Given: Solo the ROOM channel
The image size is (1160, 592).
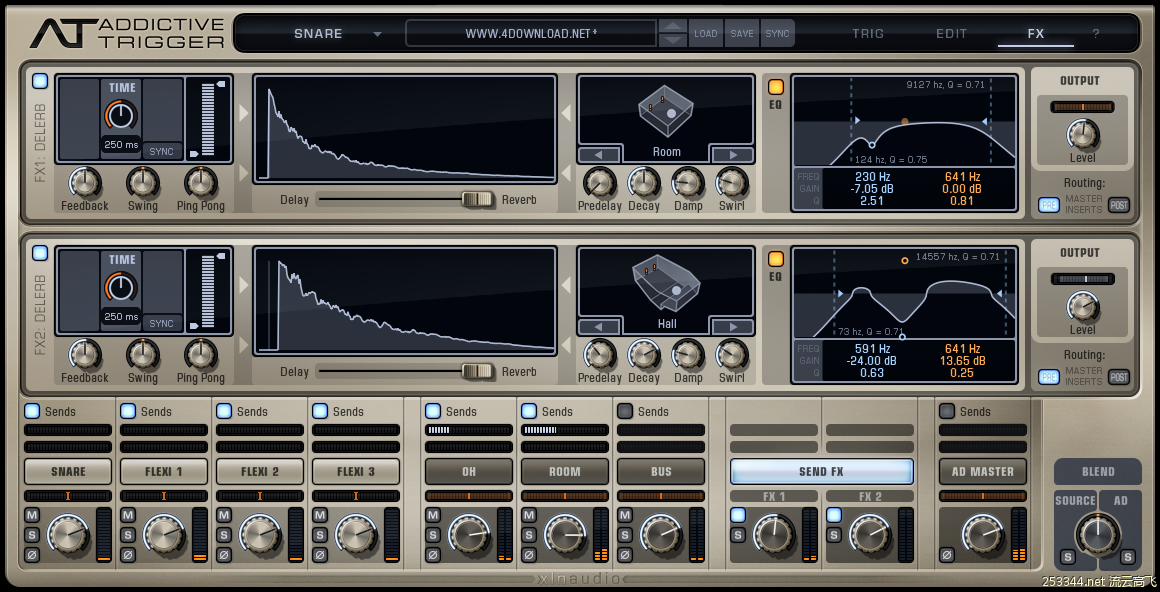Looking at the screenshot, I should pos(529,534).
